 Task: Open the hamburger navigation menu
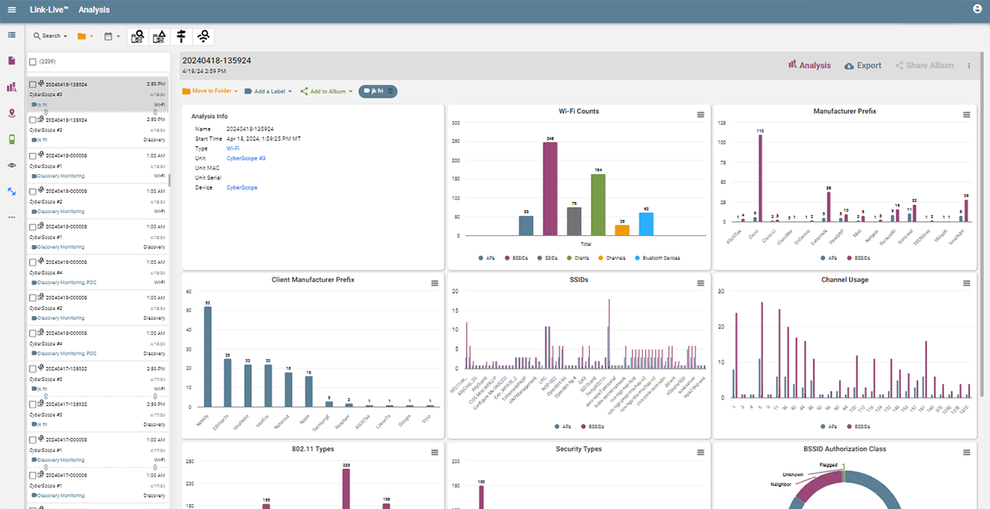12,10
